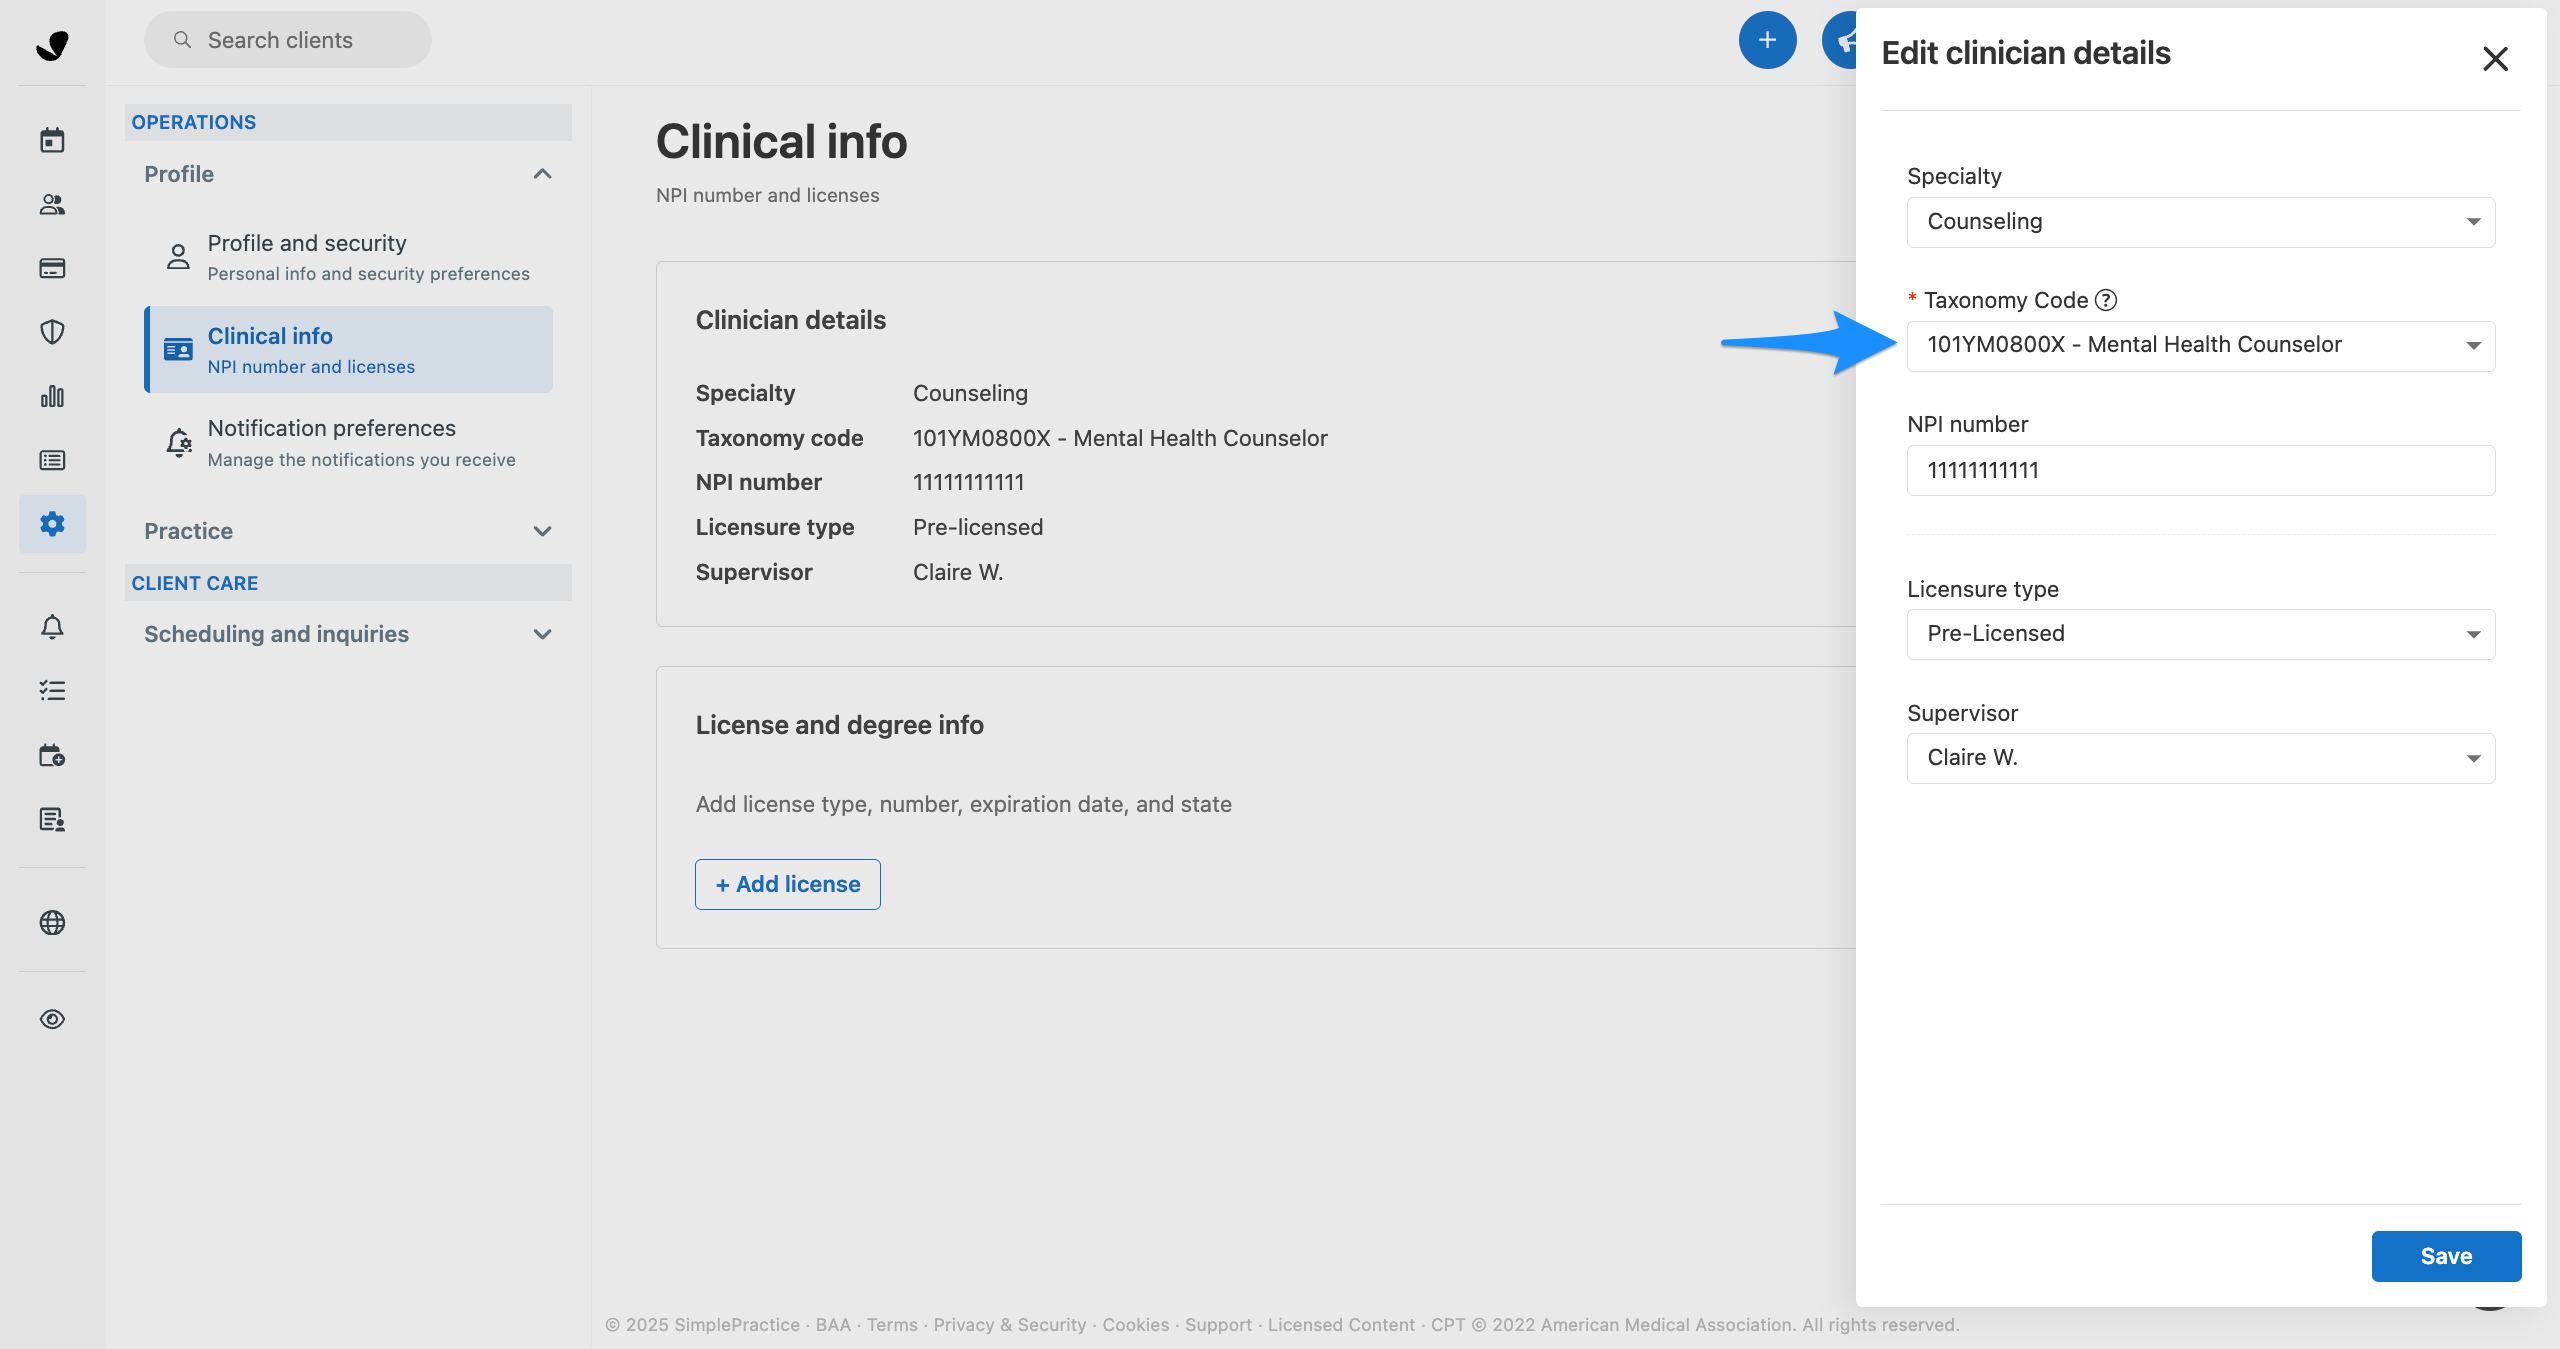The width and height of the screenshot is (2560, 1349).
Task: Select Clinical info menu item
Action: 348,350
